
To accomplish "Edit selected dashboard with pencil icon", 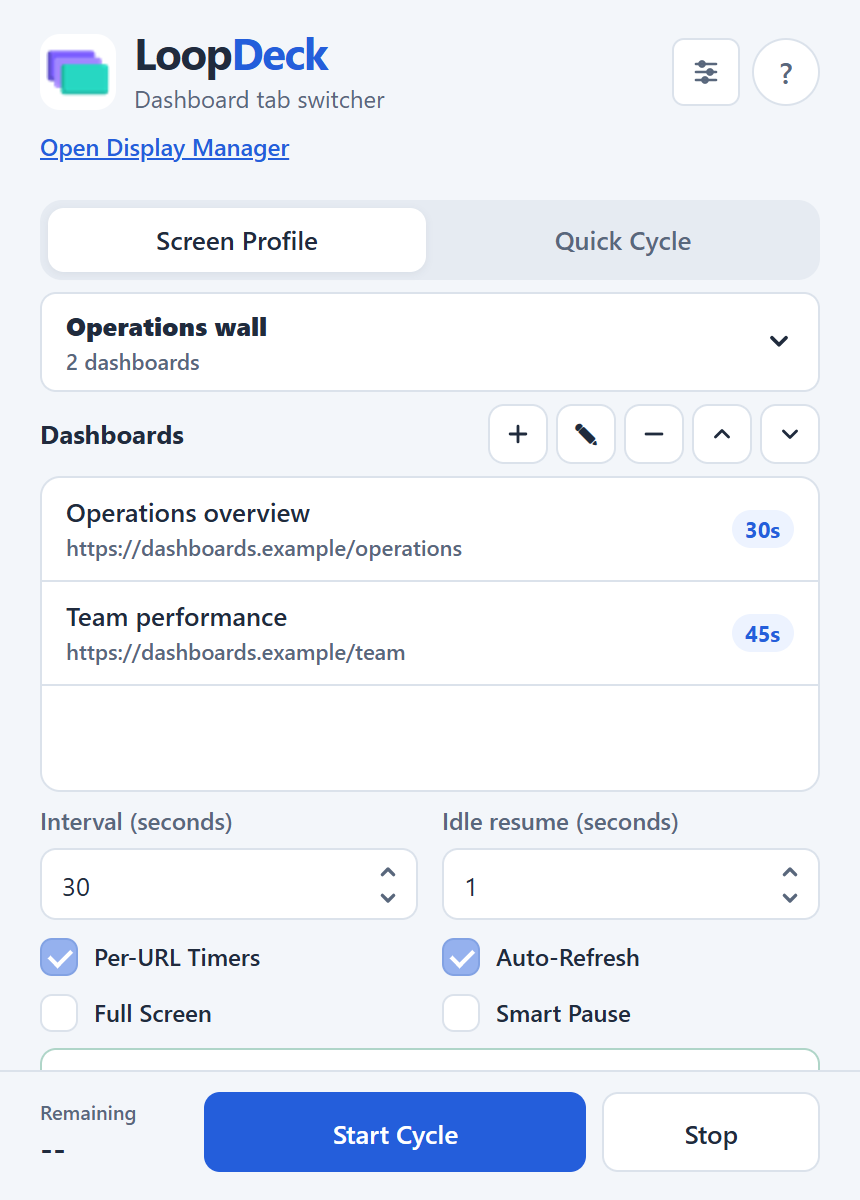I will [x=586, y=434].
